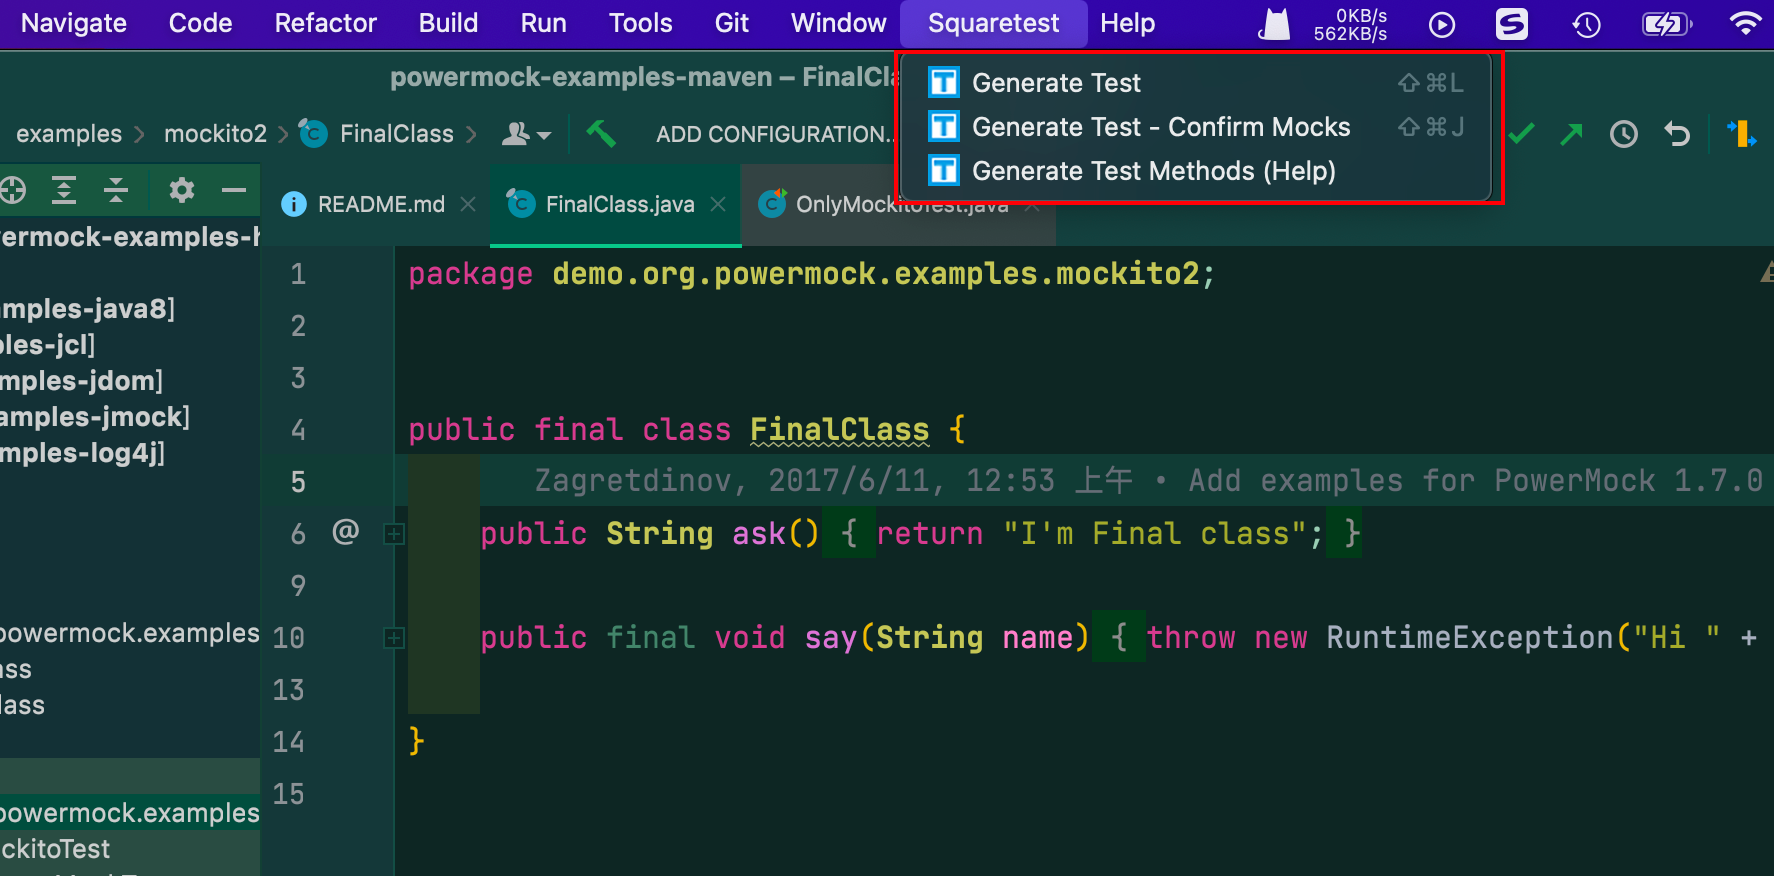Show Git history clock icon
Viewport: 1774px width, 876px height.
(x=1624, y=134)
